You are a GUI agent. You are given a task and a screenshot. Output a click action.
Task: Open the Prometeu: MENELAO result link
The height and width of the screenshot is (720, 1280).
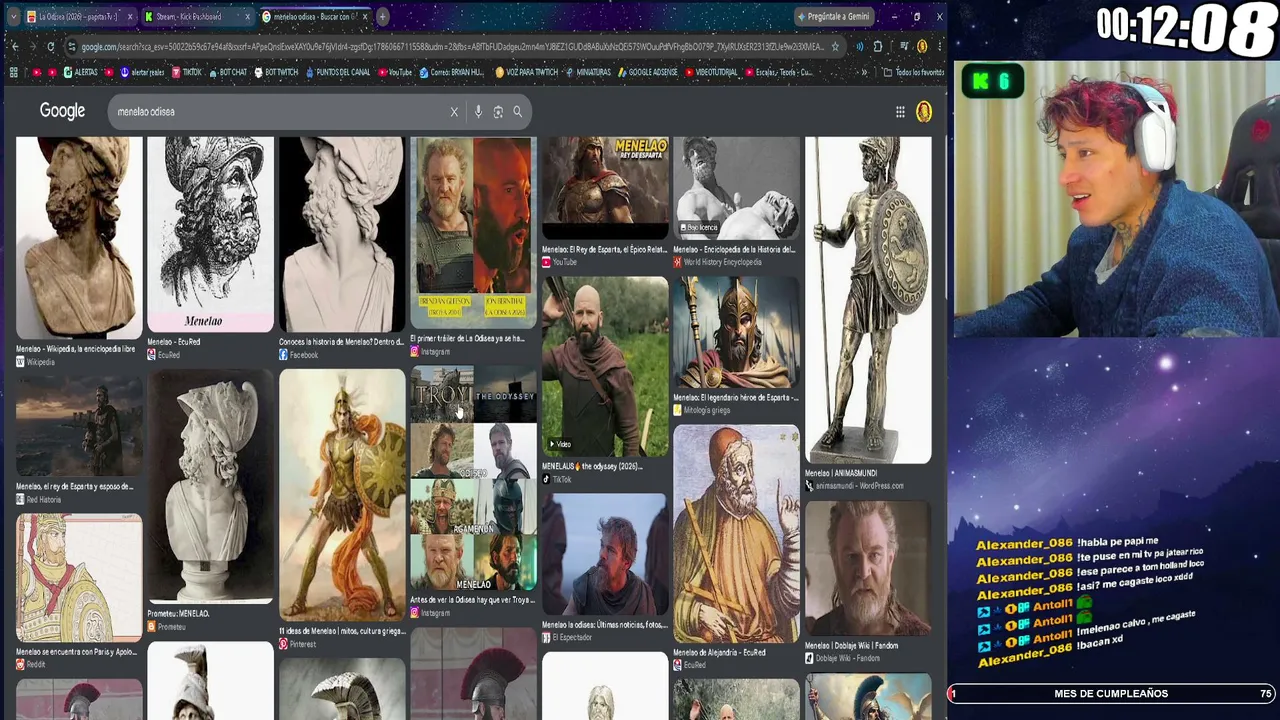pyautogui.click(x=178, y=614)
